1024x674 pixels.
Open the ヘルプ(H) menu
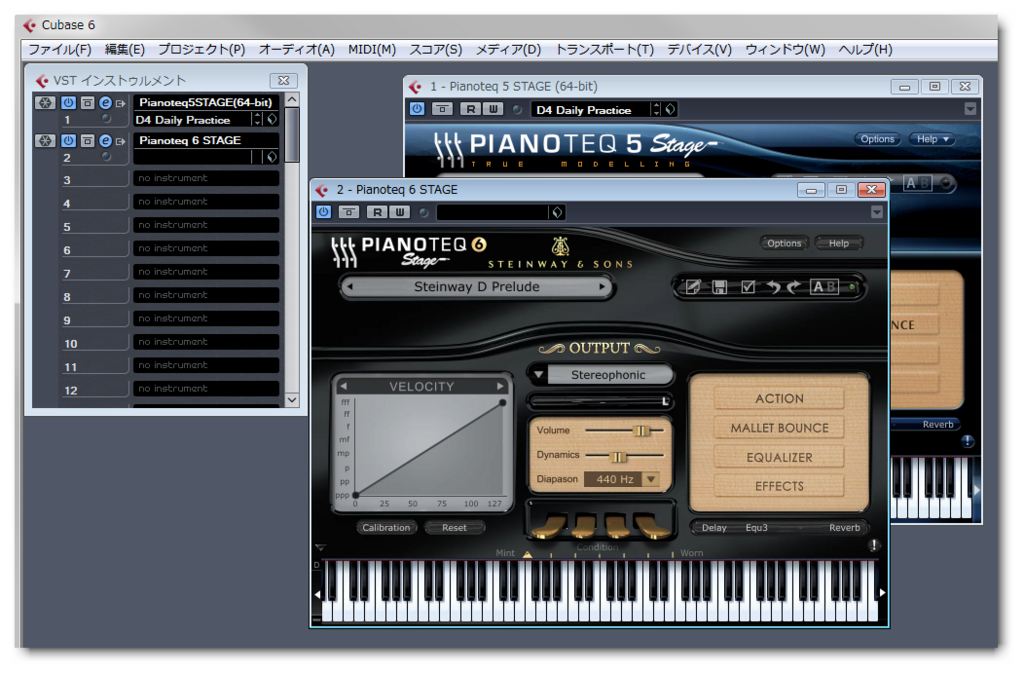[865, 50]
